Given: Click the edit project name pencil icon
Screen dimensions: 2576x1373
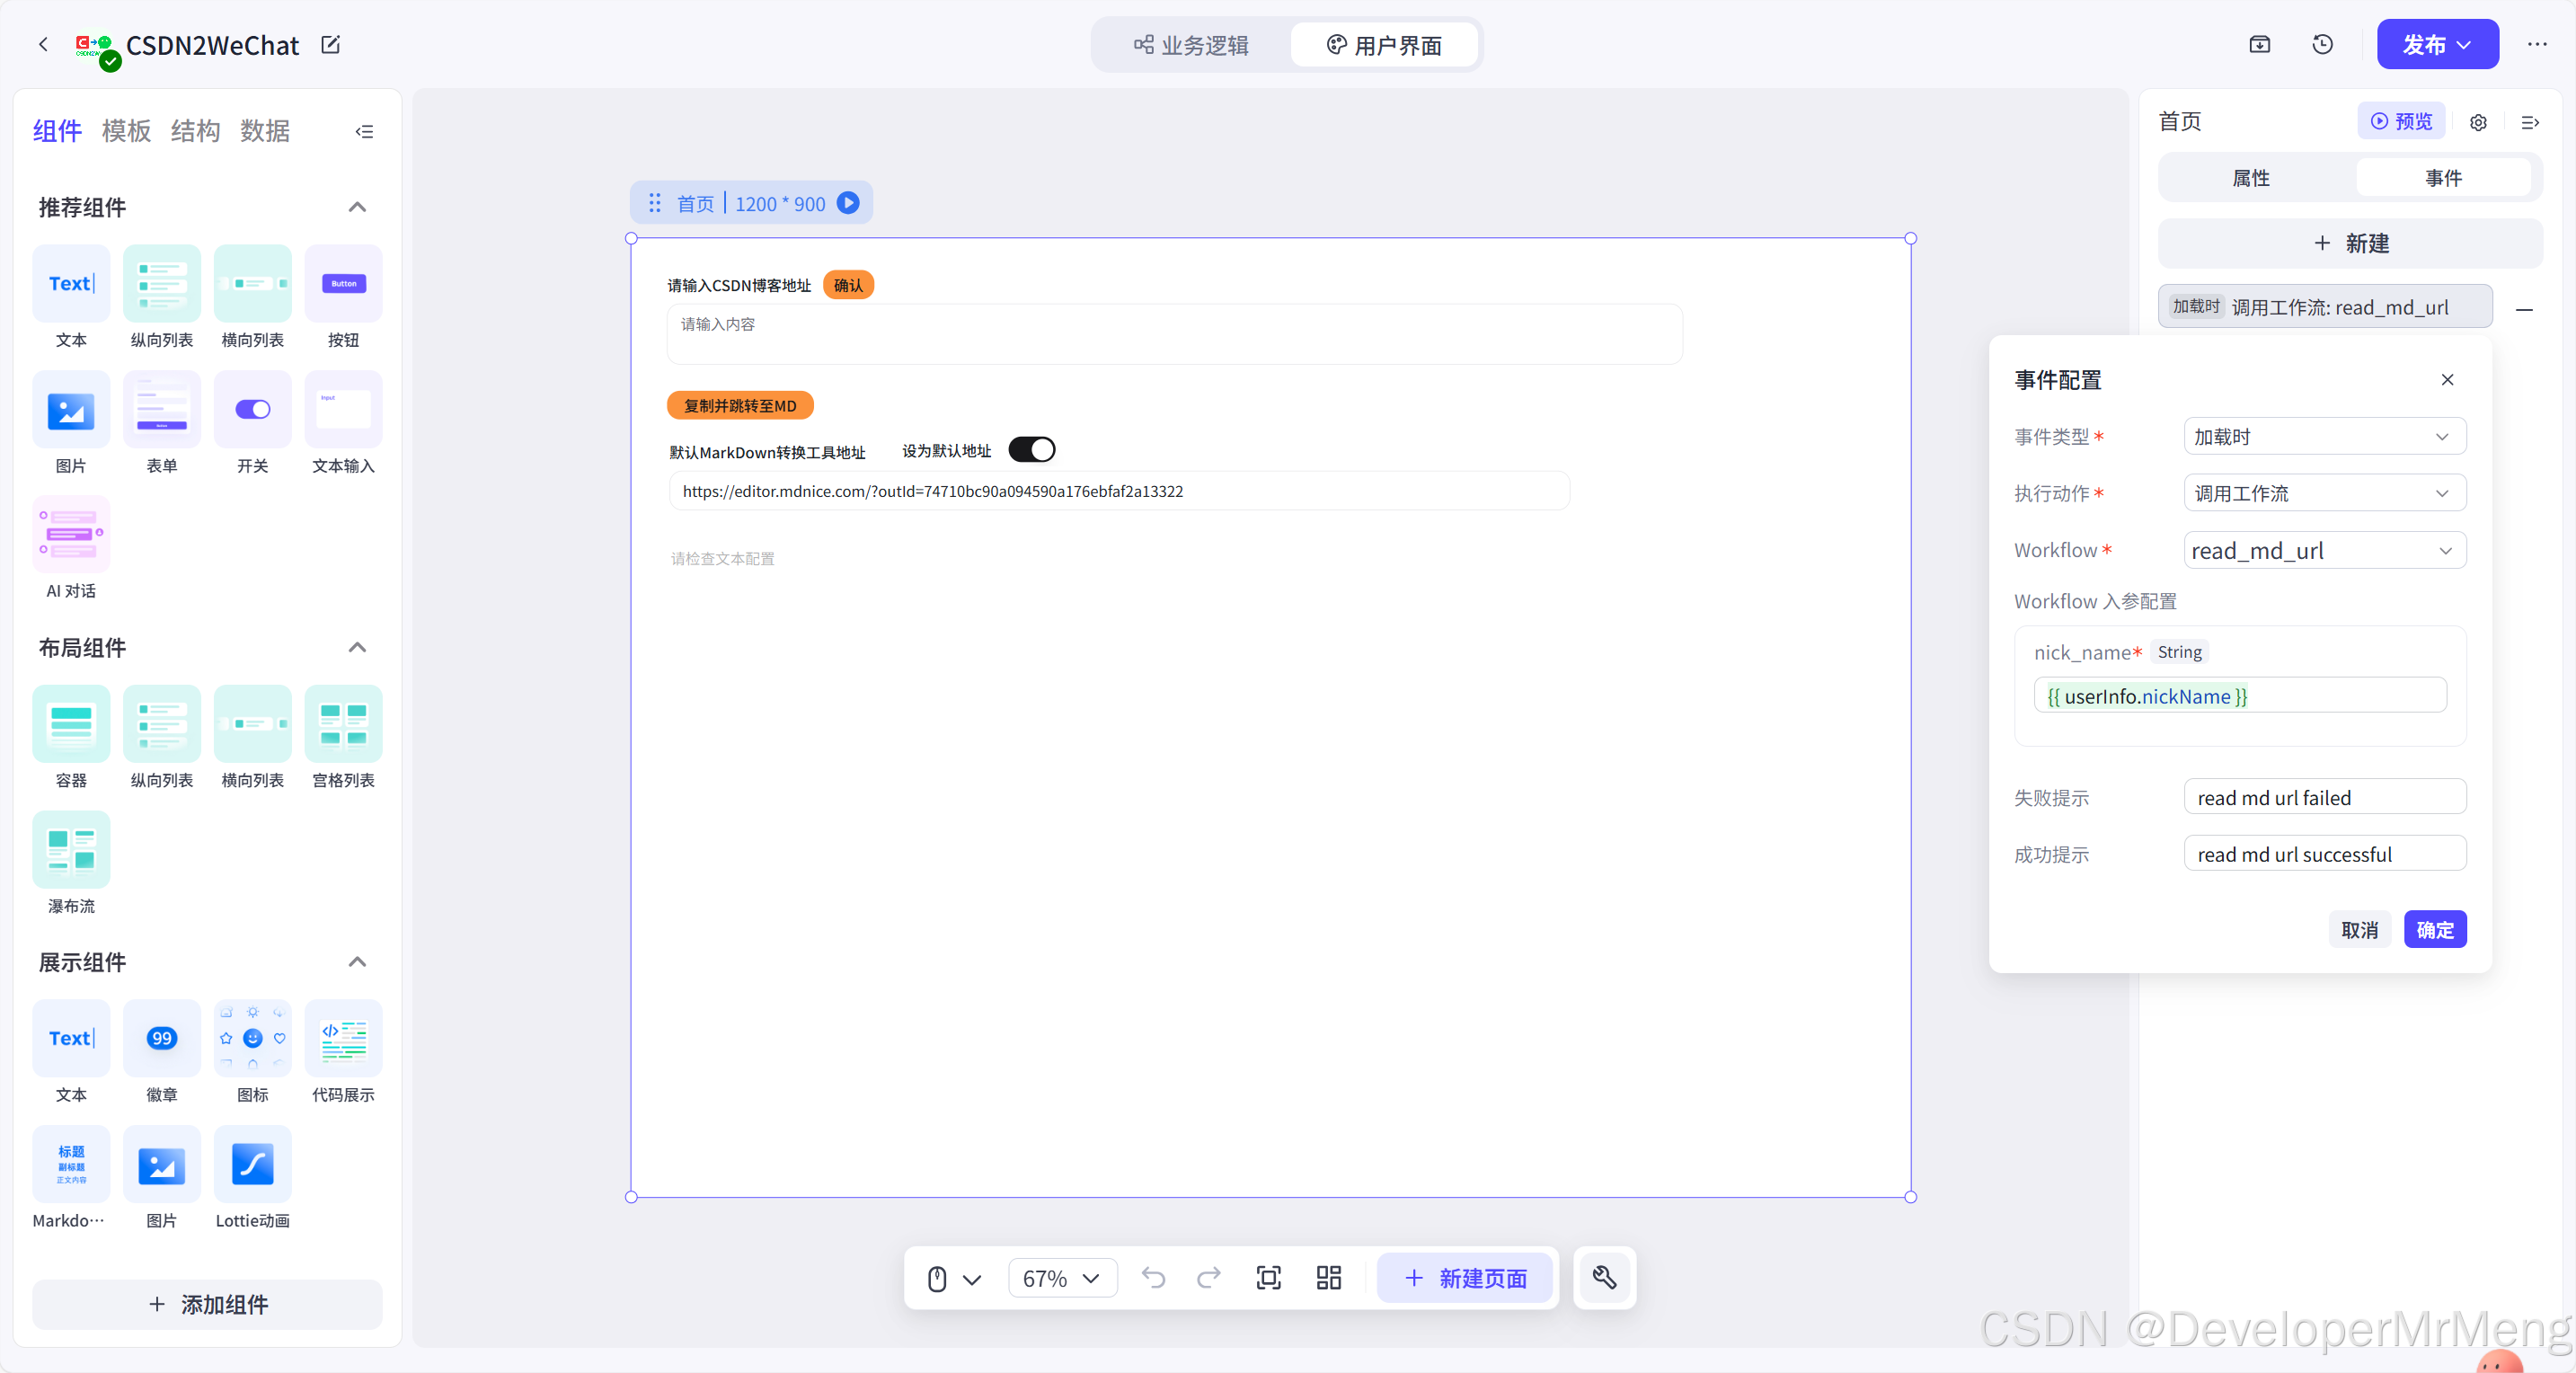Looking at the screenshot, I should tap(330, 45).
